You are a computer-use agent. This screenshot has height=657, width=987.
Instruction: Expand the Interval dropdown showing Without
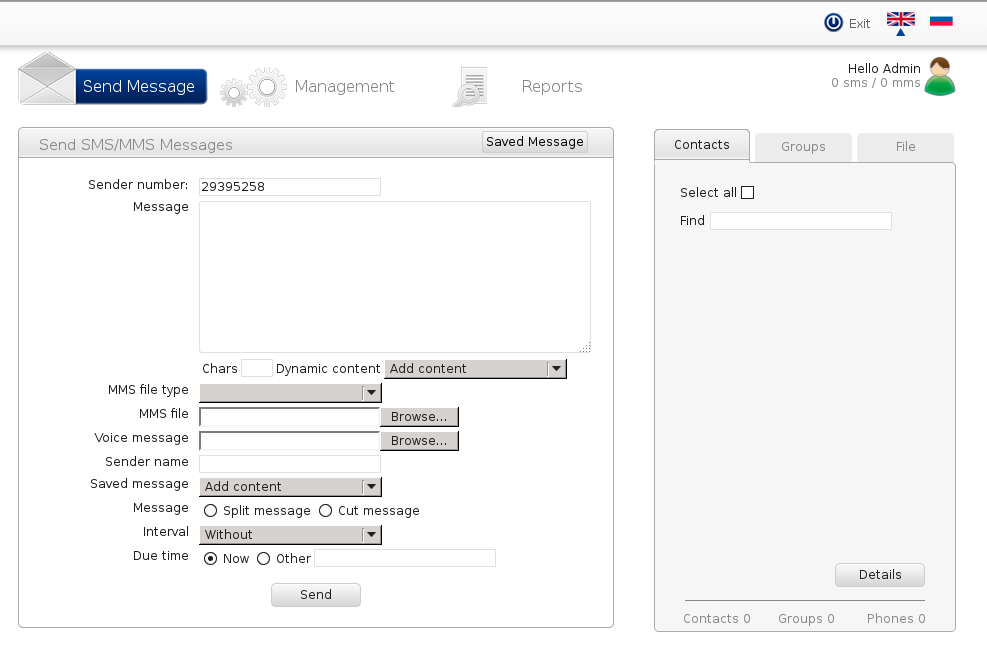pyautogui.click(x=290, y=535)
